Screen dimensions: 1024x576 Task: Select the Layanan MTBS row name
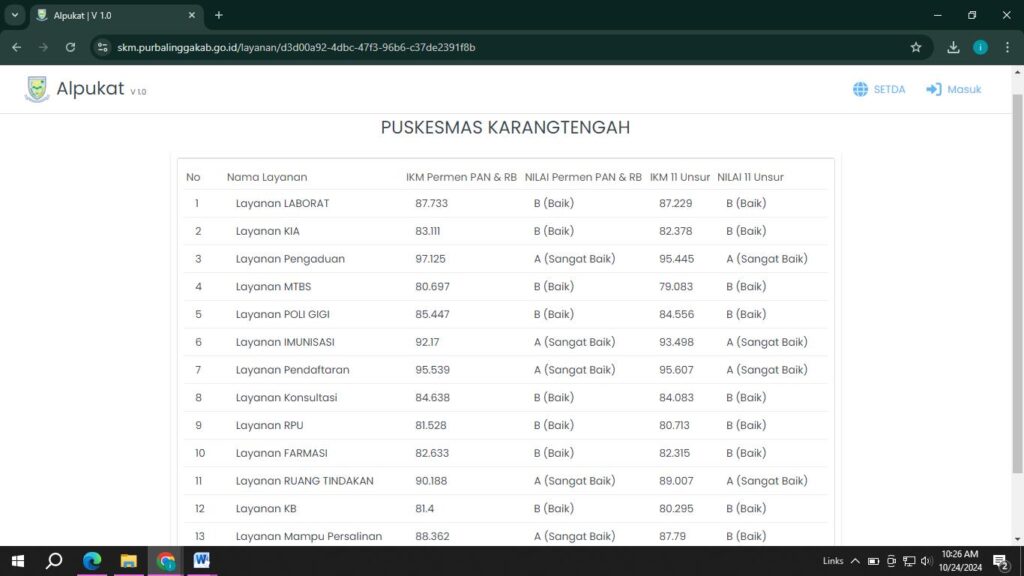[274, 287]
